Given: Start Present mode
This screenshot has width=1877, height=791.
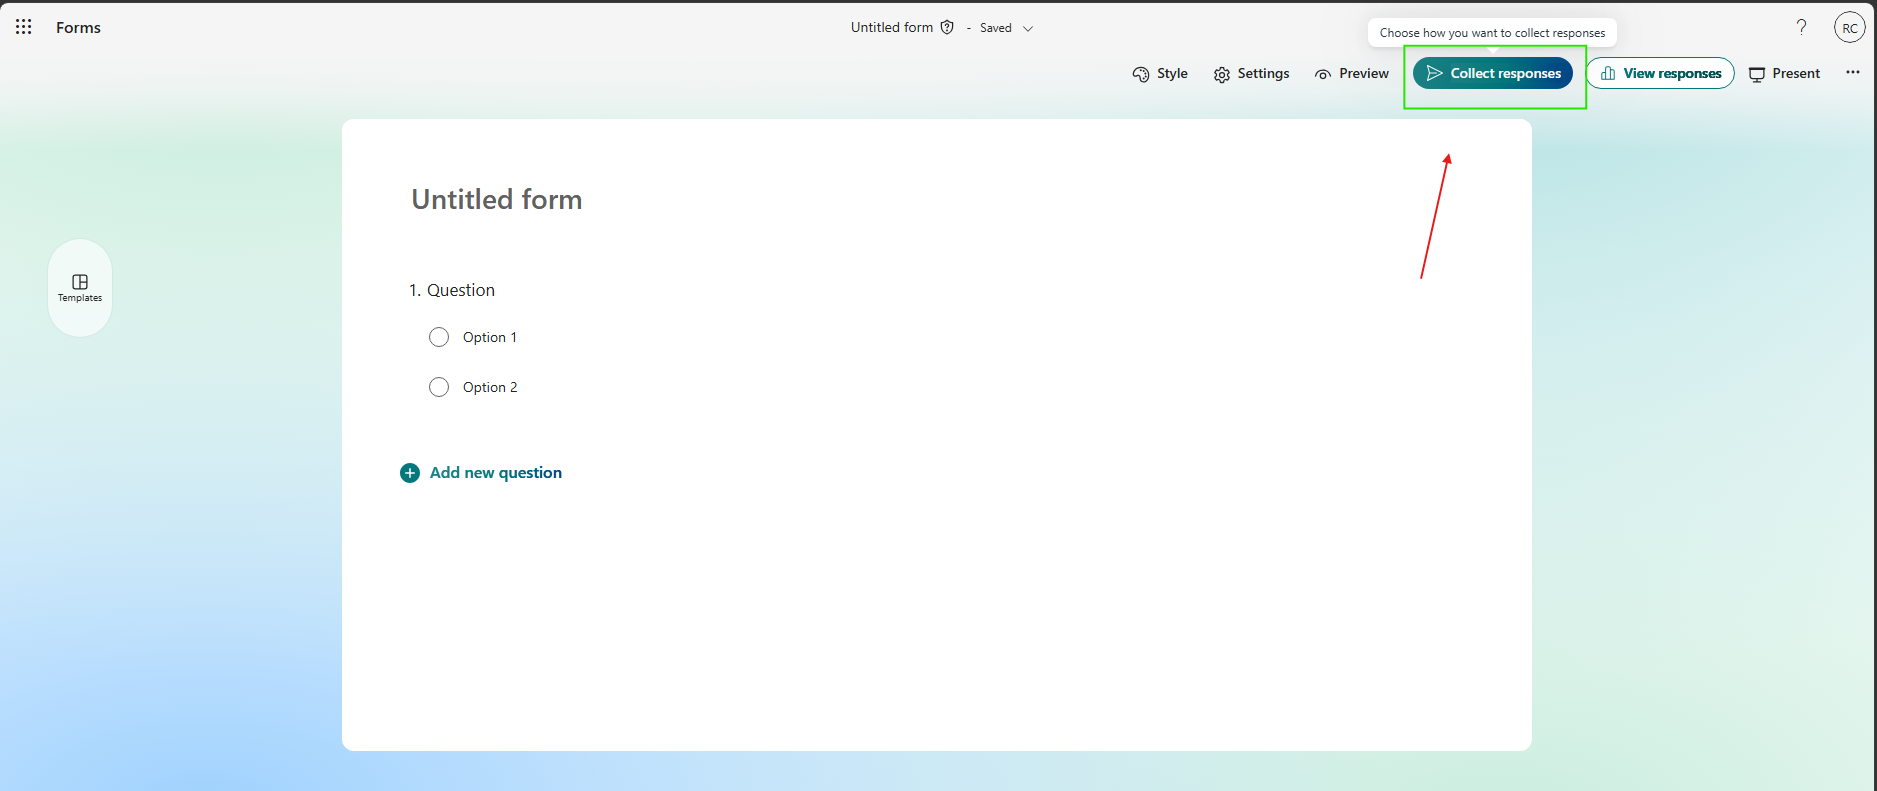Looking at the screenshot, I should pyautogui.click(x=1785, y=74).
